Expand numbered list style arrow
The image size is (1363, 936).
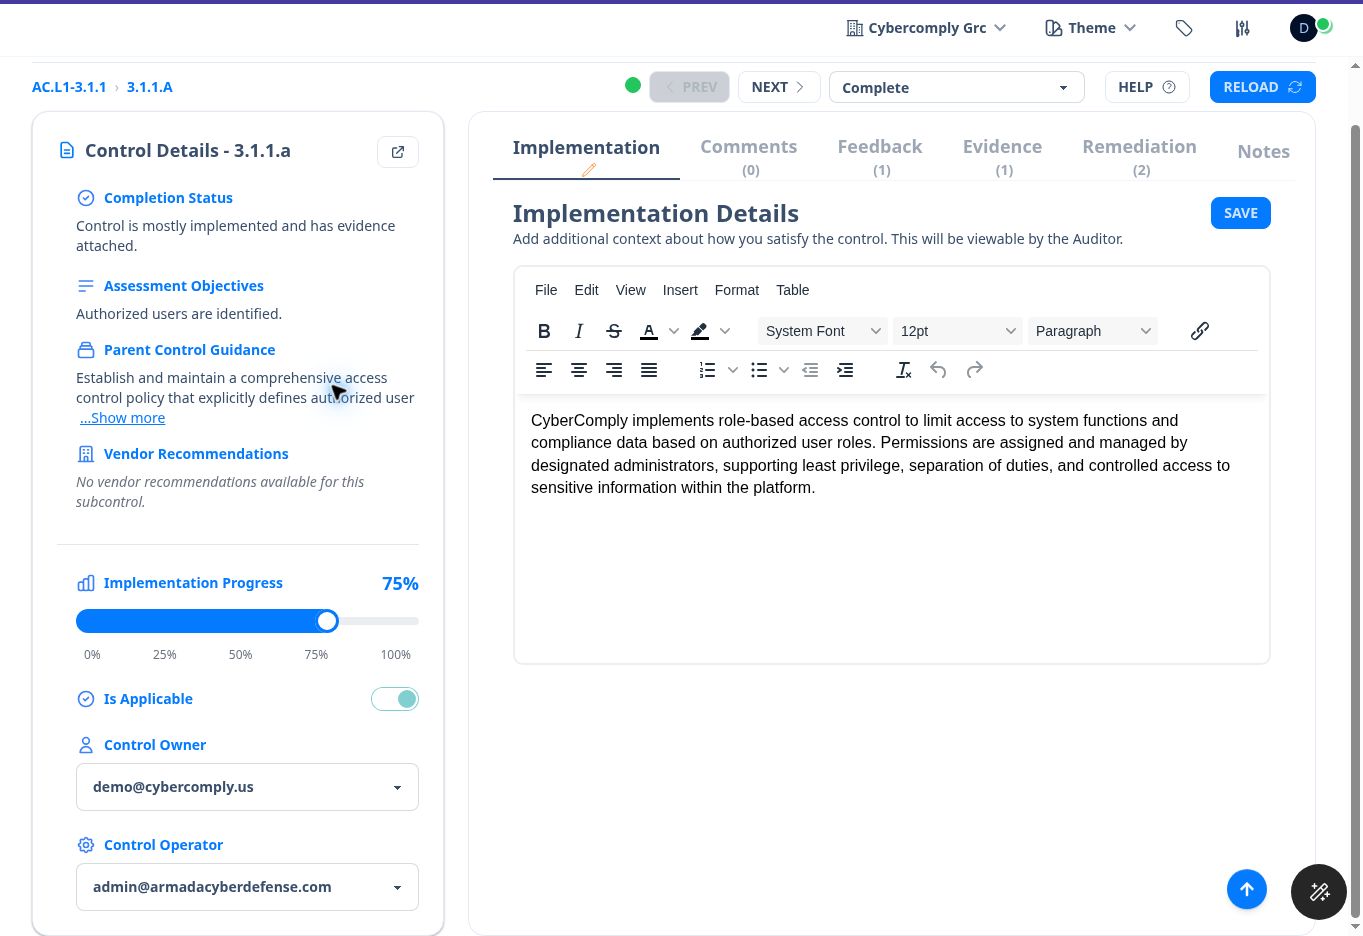point(733,370)
